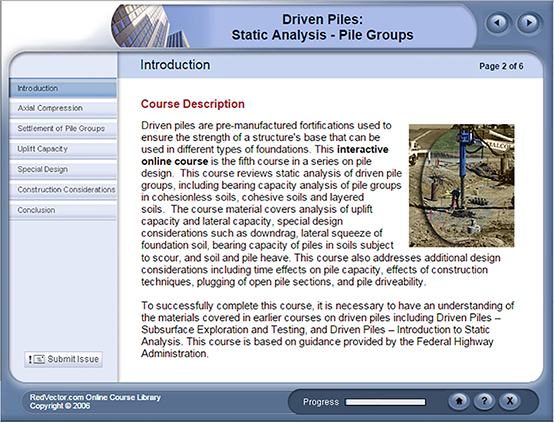
Task: Select Construction Considerations section
Action: [63, 190]
